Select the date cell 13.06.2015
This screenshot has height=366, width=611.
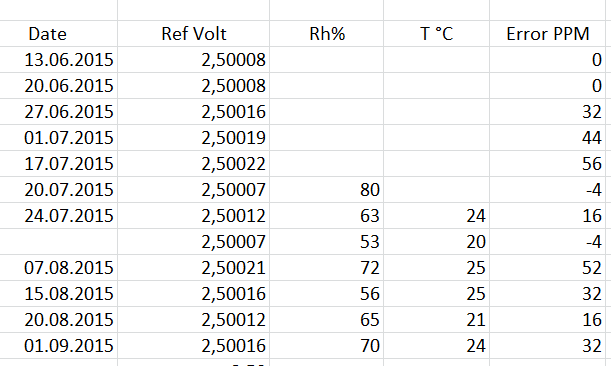tap(58, 60)
